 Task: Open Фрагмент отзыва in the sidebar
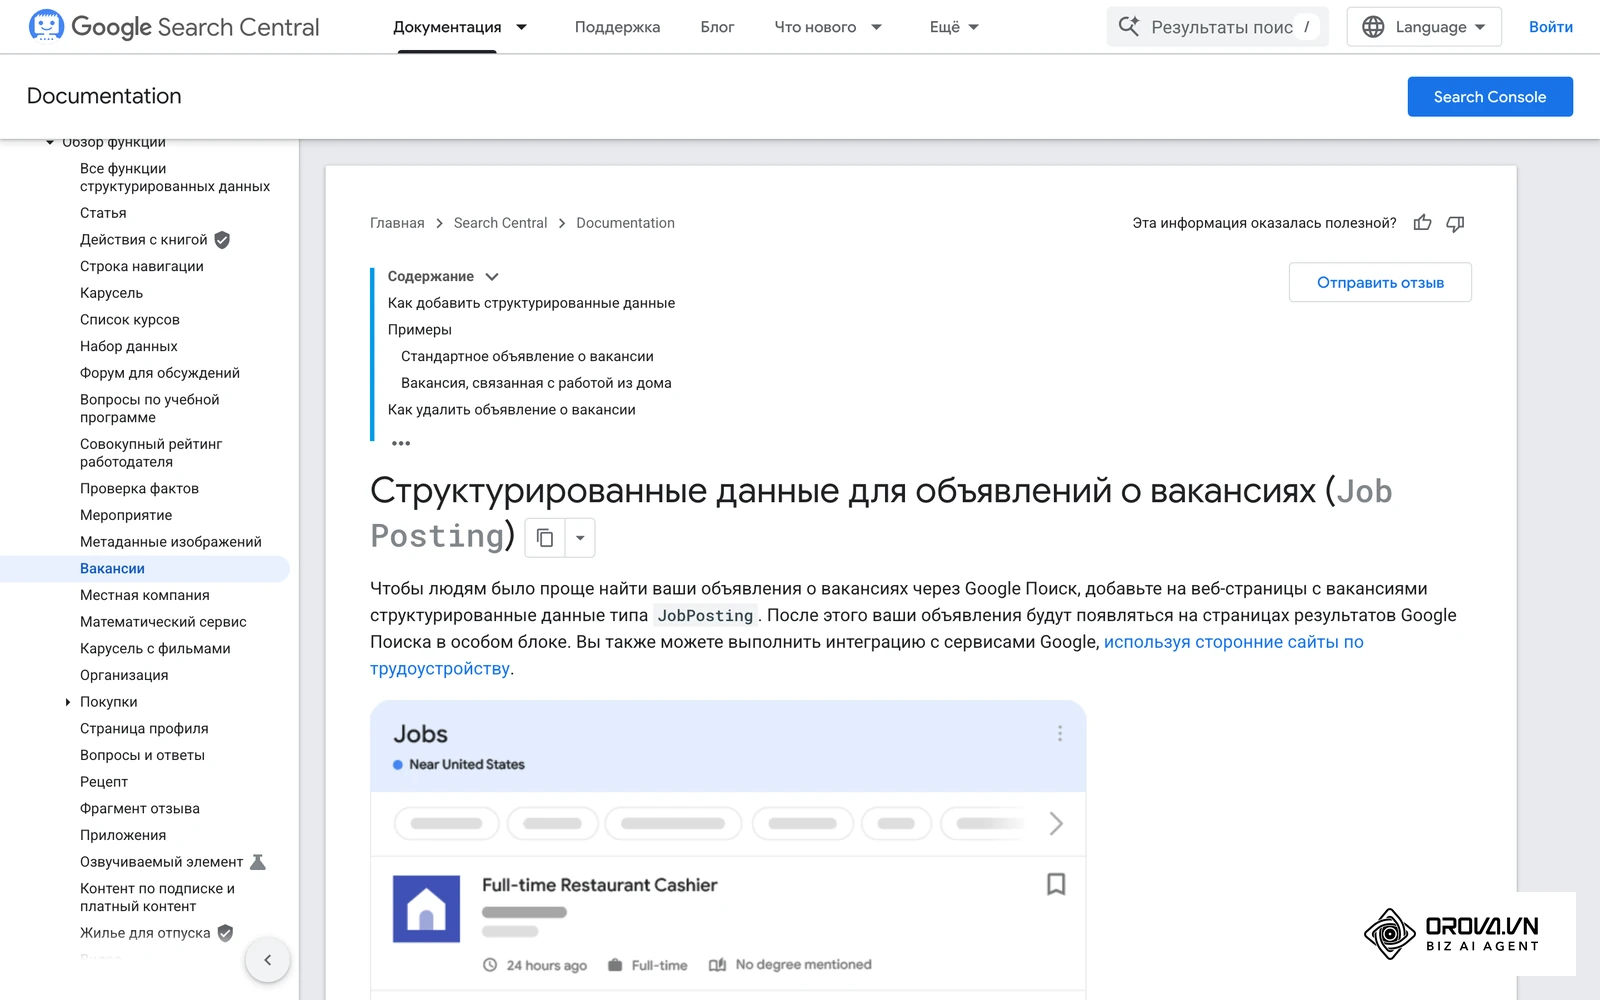pyautogui.click(x=140, y=809)
